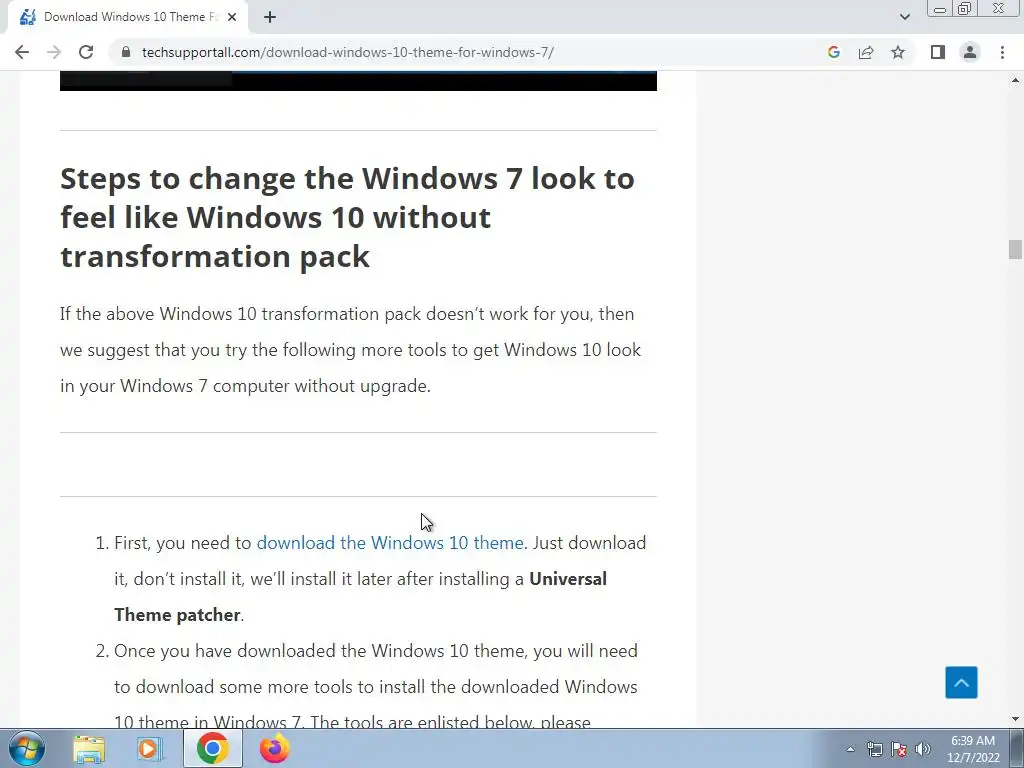Bookmark this tab with star
The width and height of the screenshot is (1024, 768).
coord(898,52)
